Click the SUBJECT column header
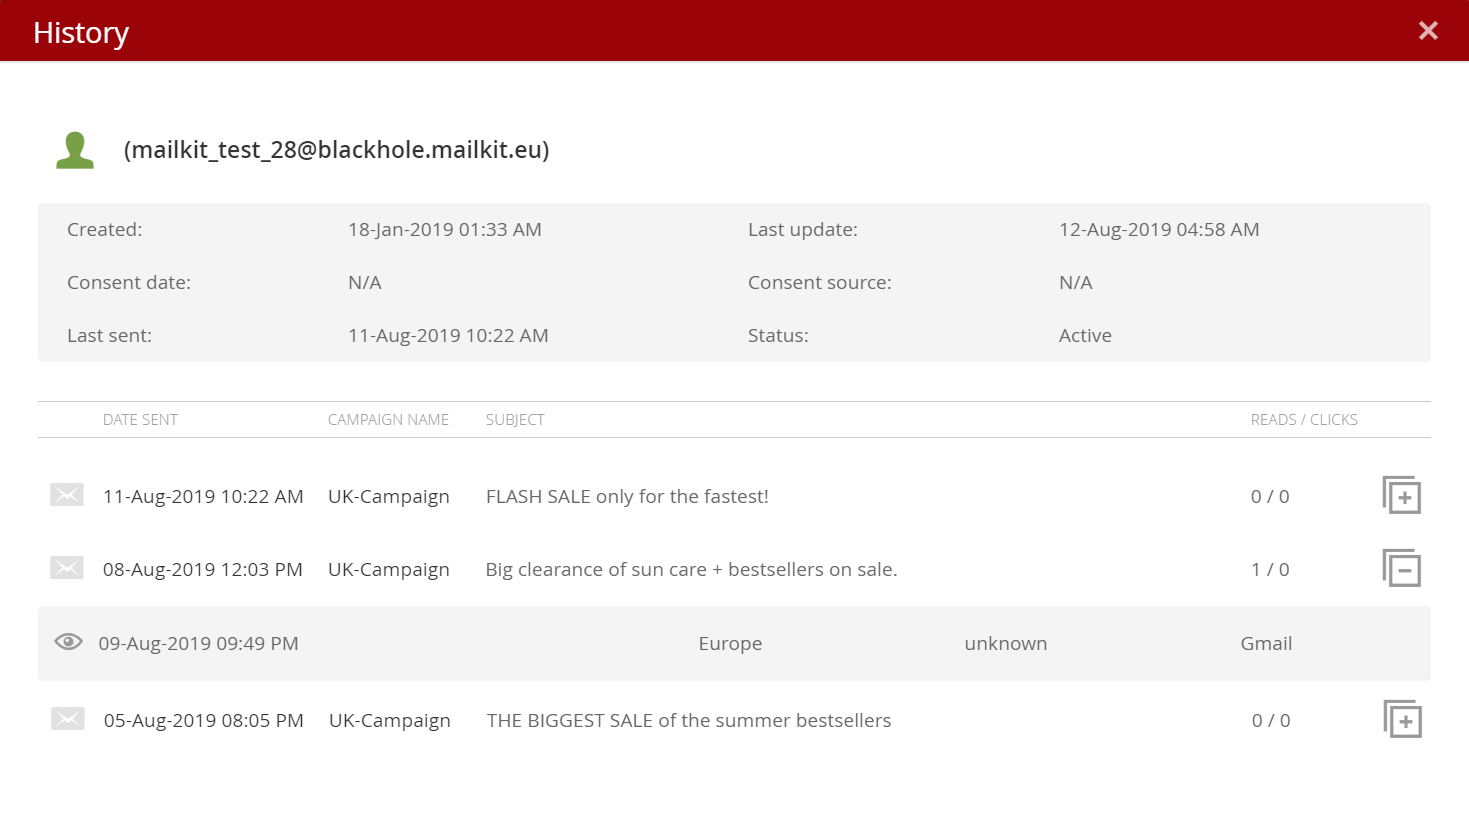The image size is (1469, 825). click(x=515, y=420)
